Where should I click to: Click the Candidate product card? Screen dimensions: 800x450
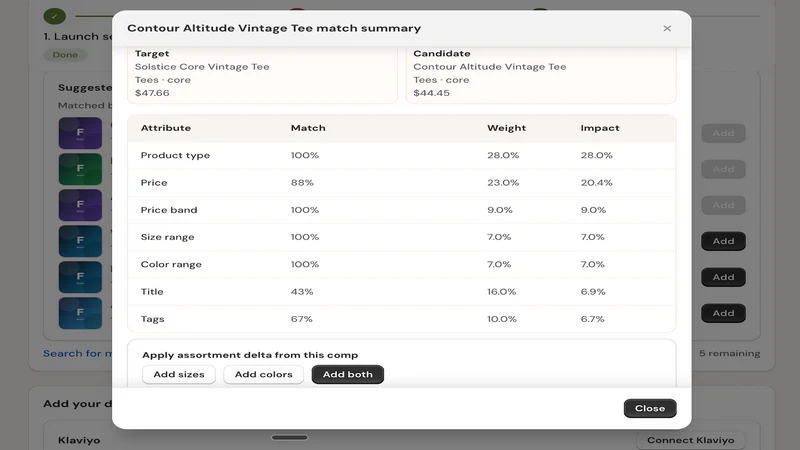coord(541,74)
